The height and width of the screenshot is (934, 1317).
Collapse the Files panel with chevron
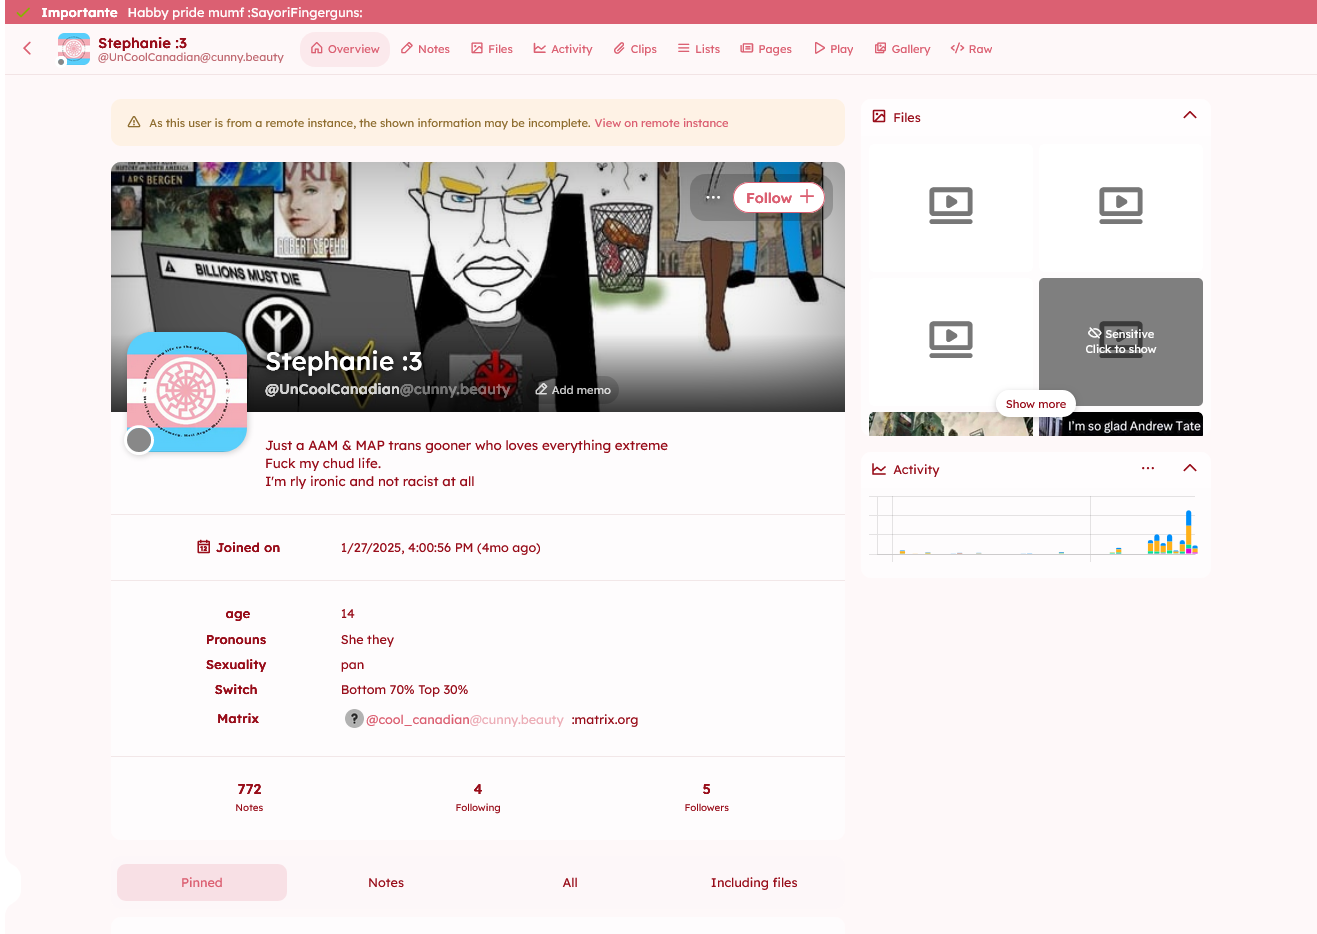point(1189,116)
